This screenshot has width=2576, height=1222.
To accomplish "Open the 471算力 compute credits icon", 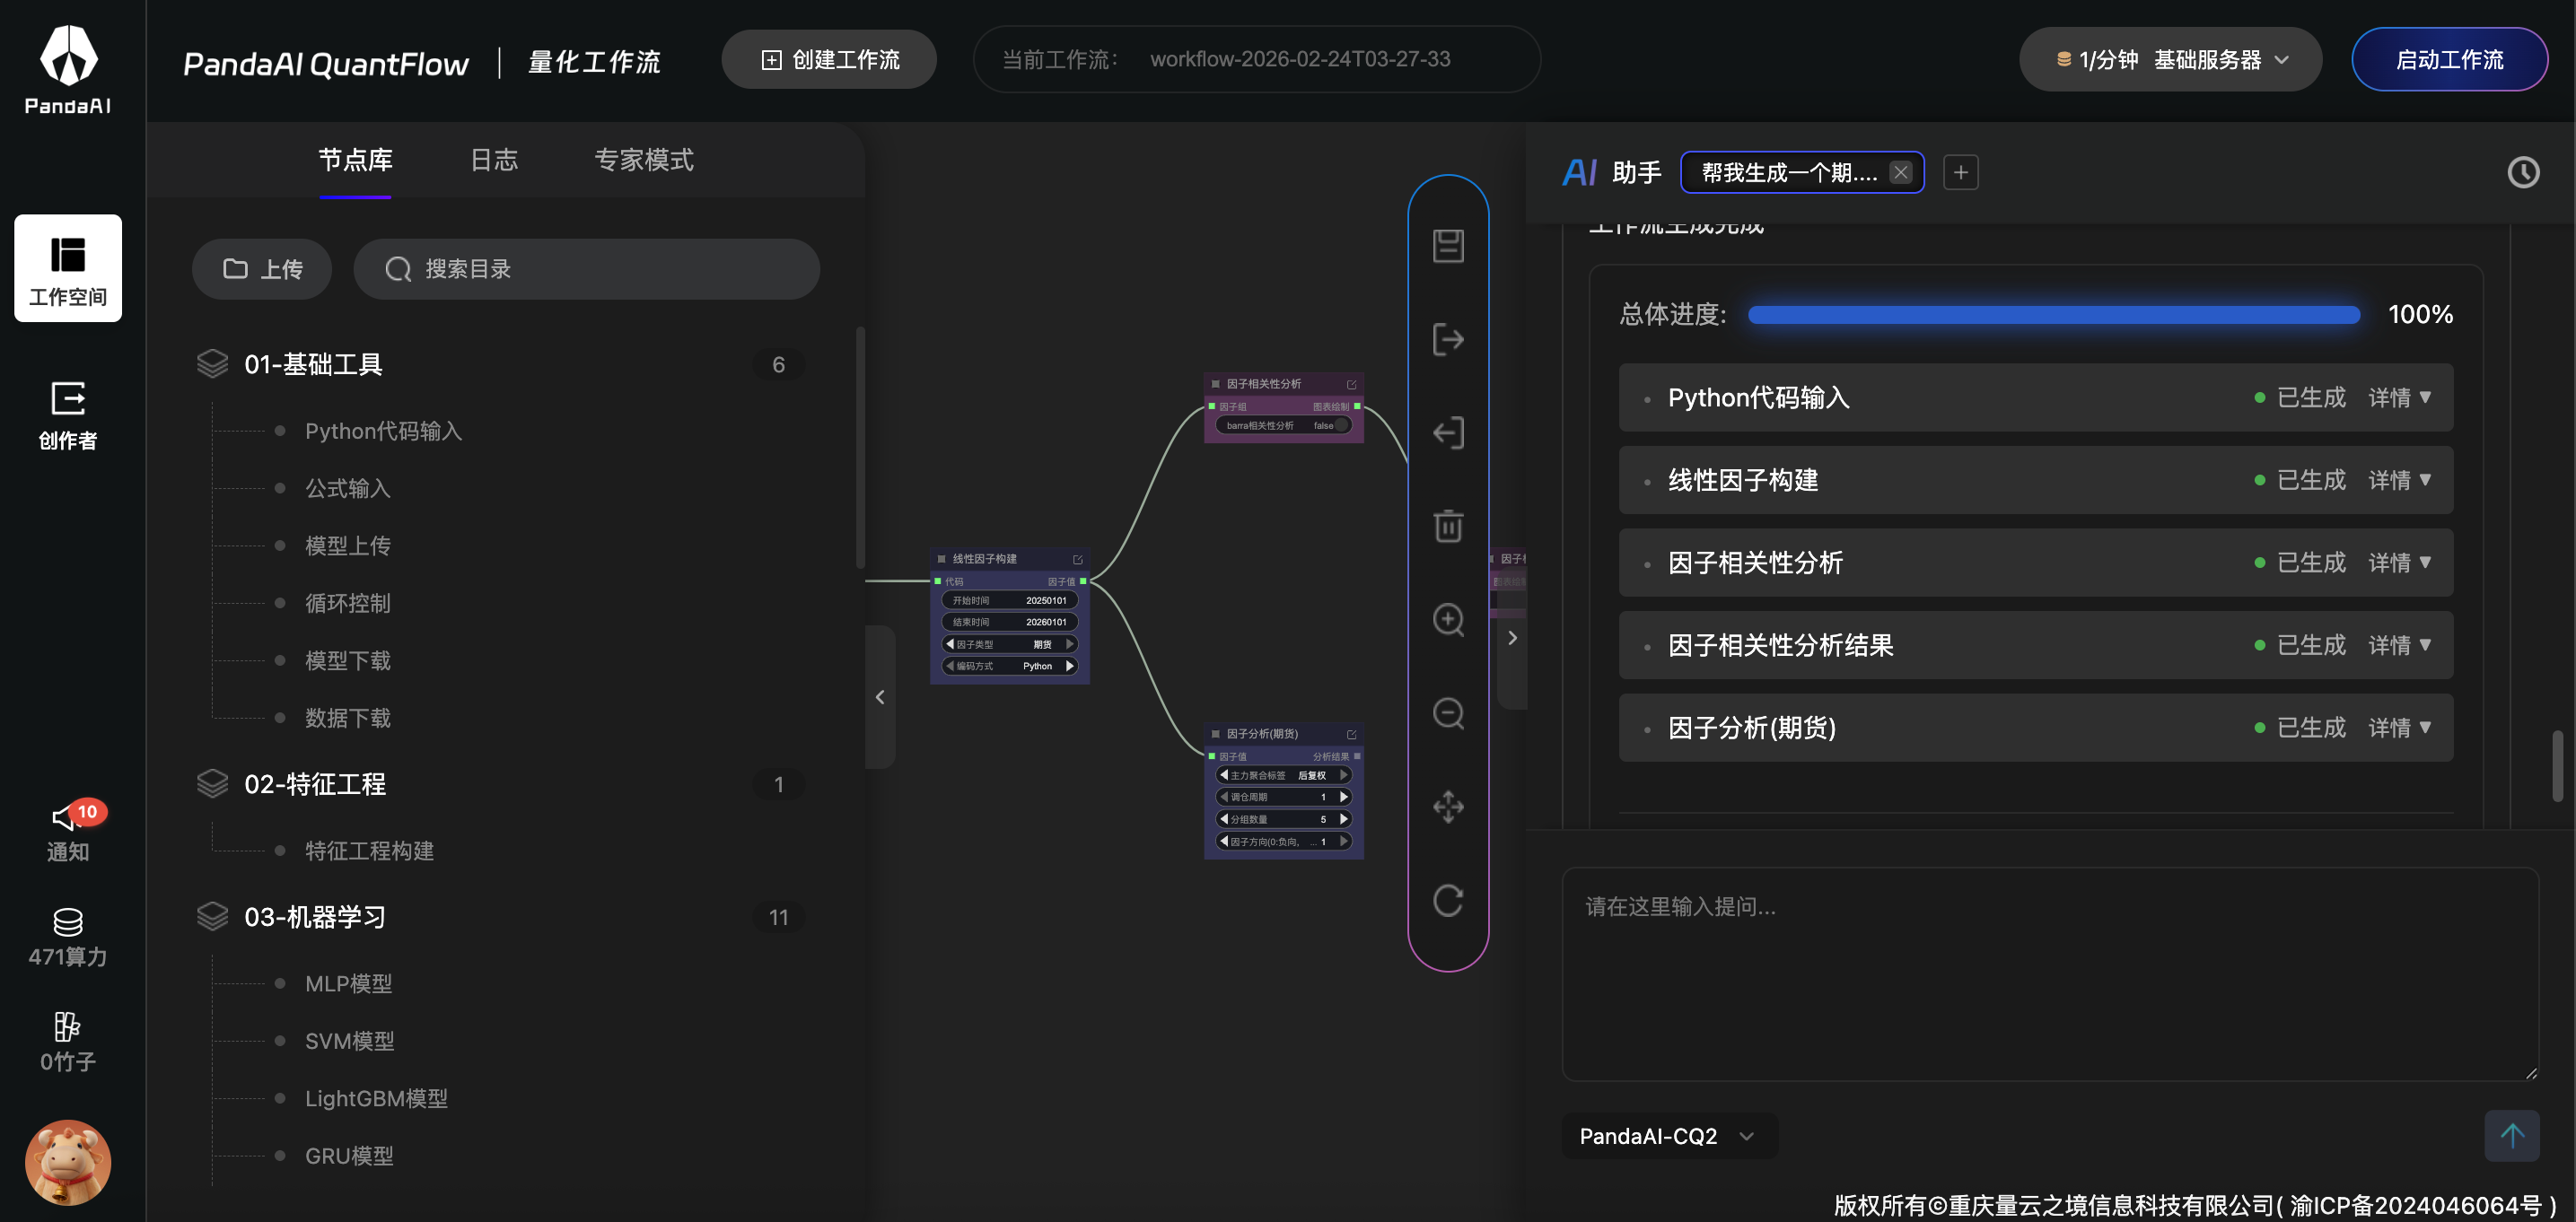I will [68, 937].
